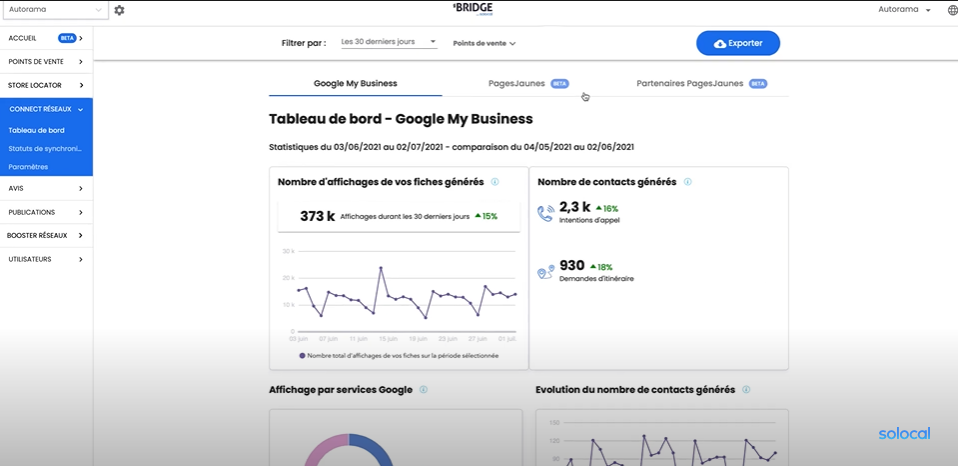Click the donut chart under Affichage par services

tap(348, 449)
